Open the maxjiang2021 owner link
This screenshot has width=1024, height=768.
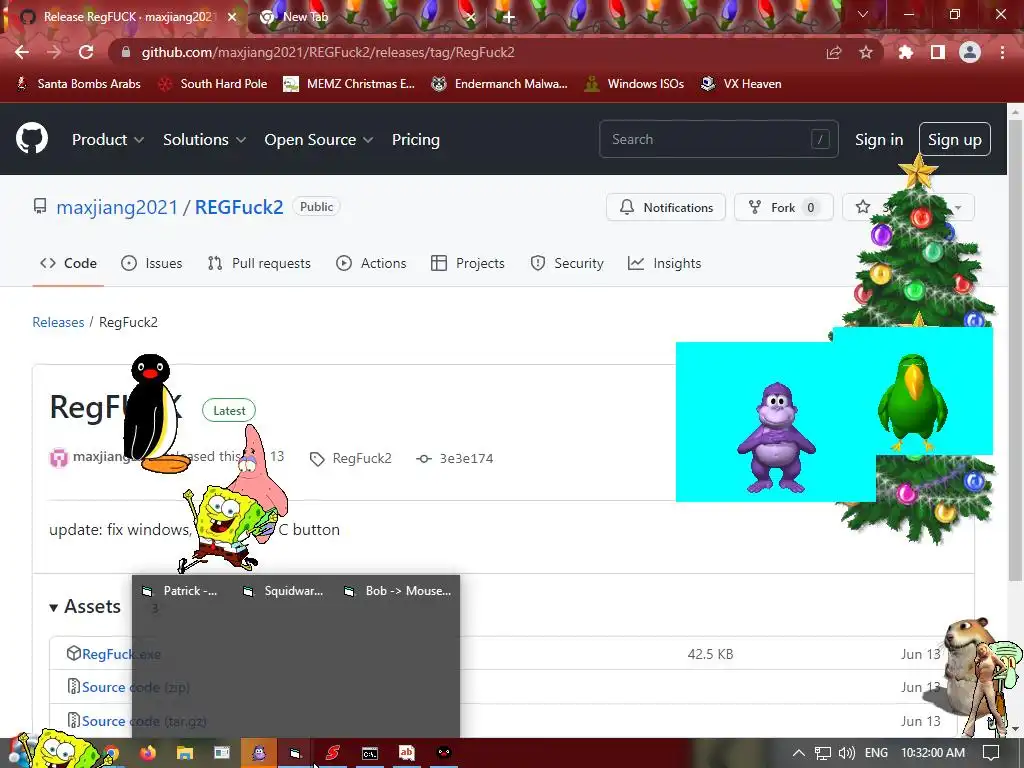coord(117,207)
